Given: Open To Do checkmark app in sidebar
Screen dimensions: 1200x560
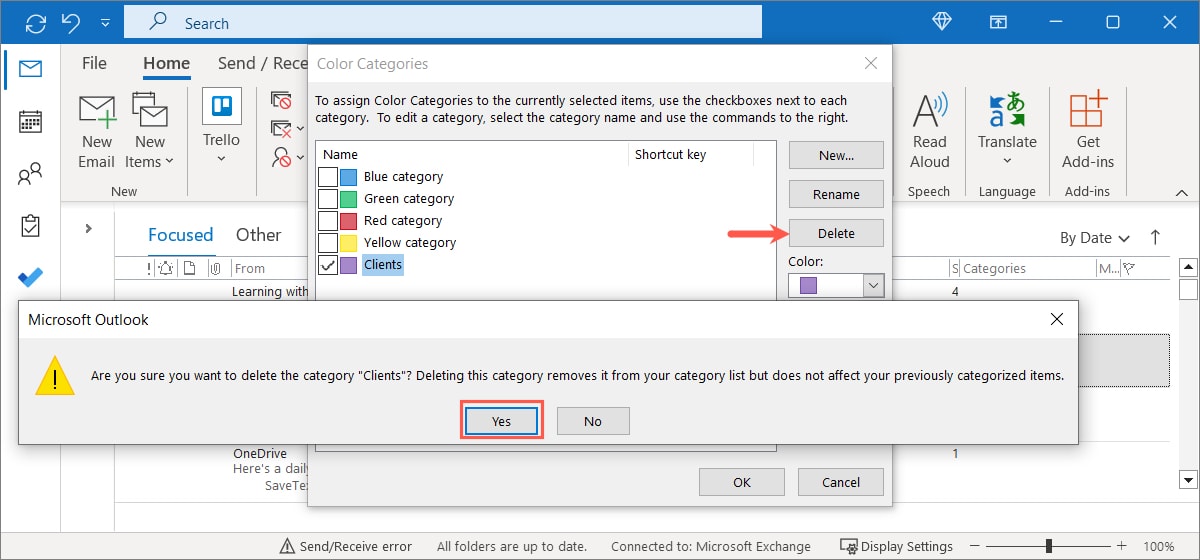Looking at the screenshot, I should click(30, 278).
